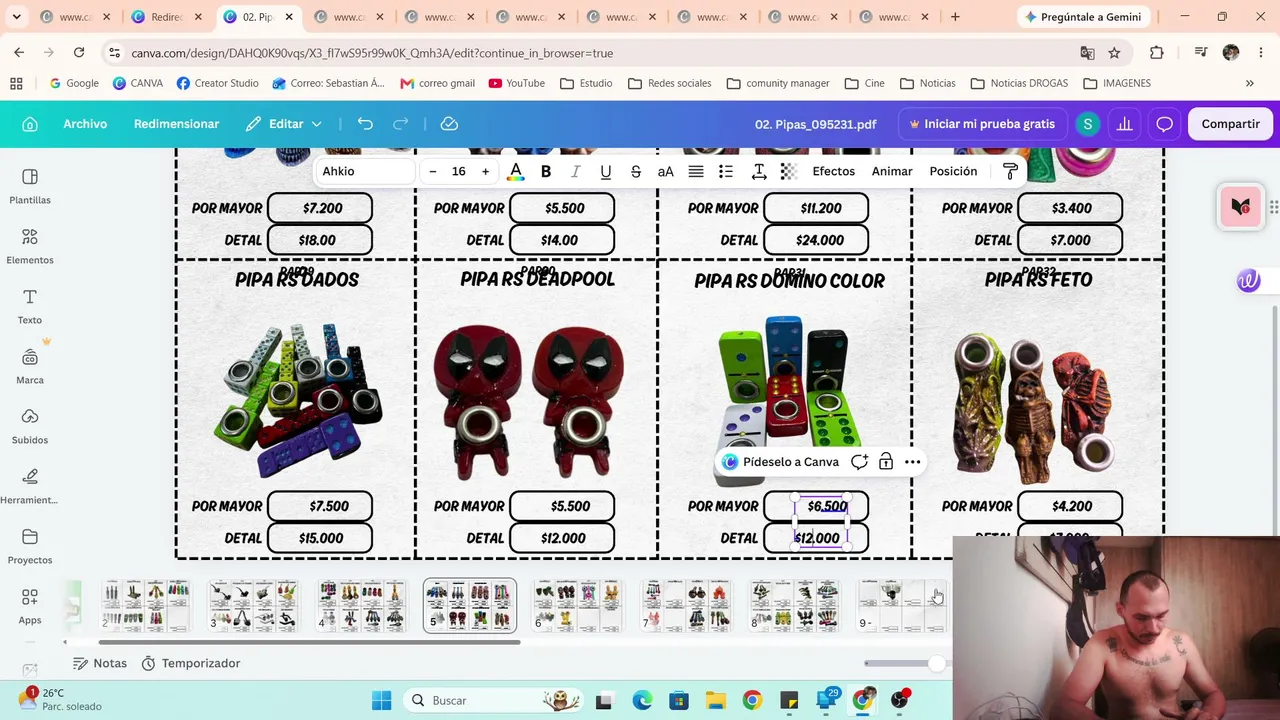
Task: Copy style with paint roller
Action: 1010,172
